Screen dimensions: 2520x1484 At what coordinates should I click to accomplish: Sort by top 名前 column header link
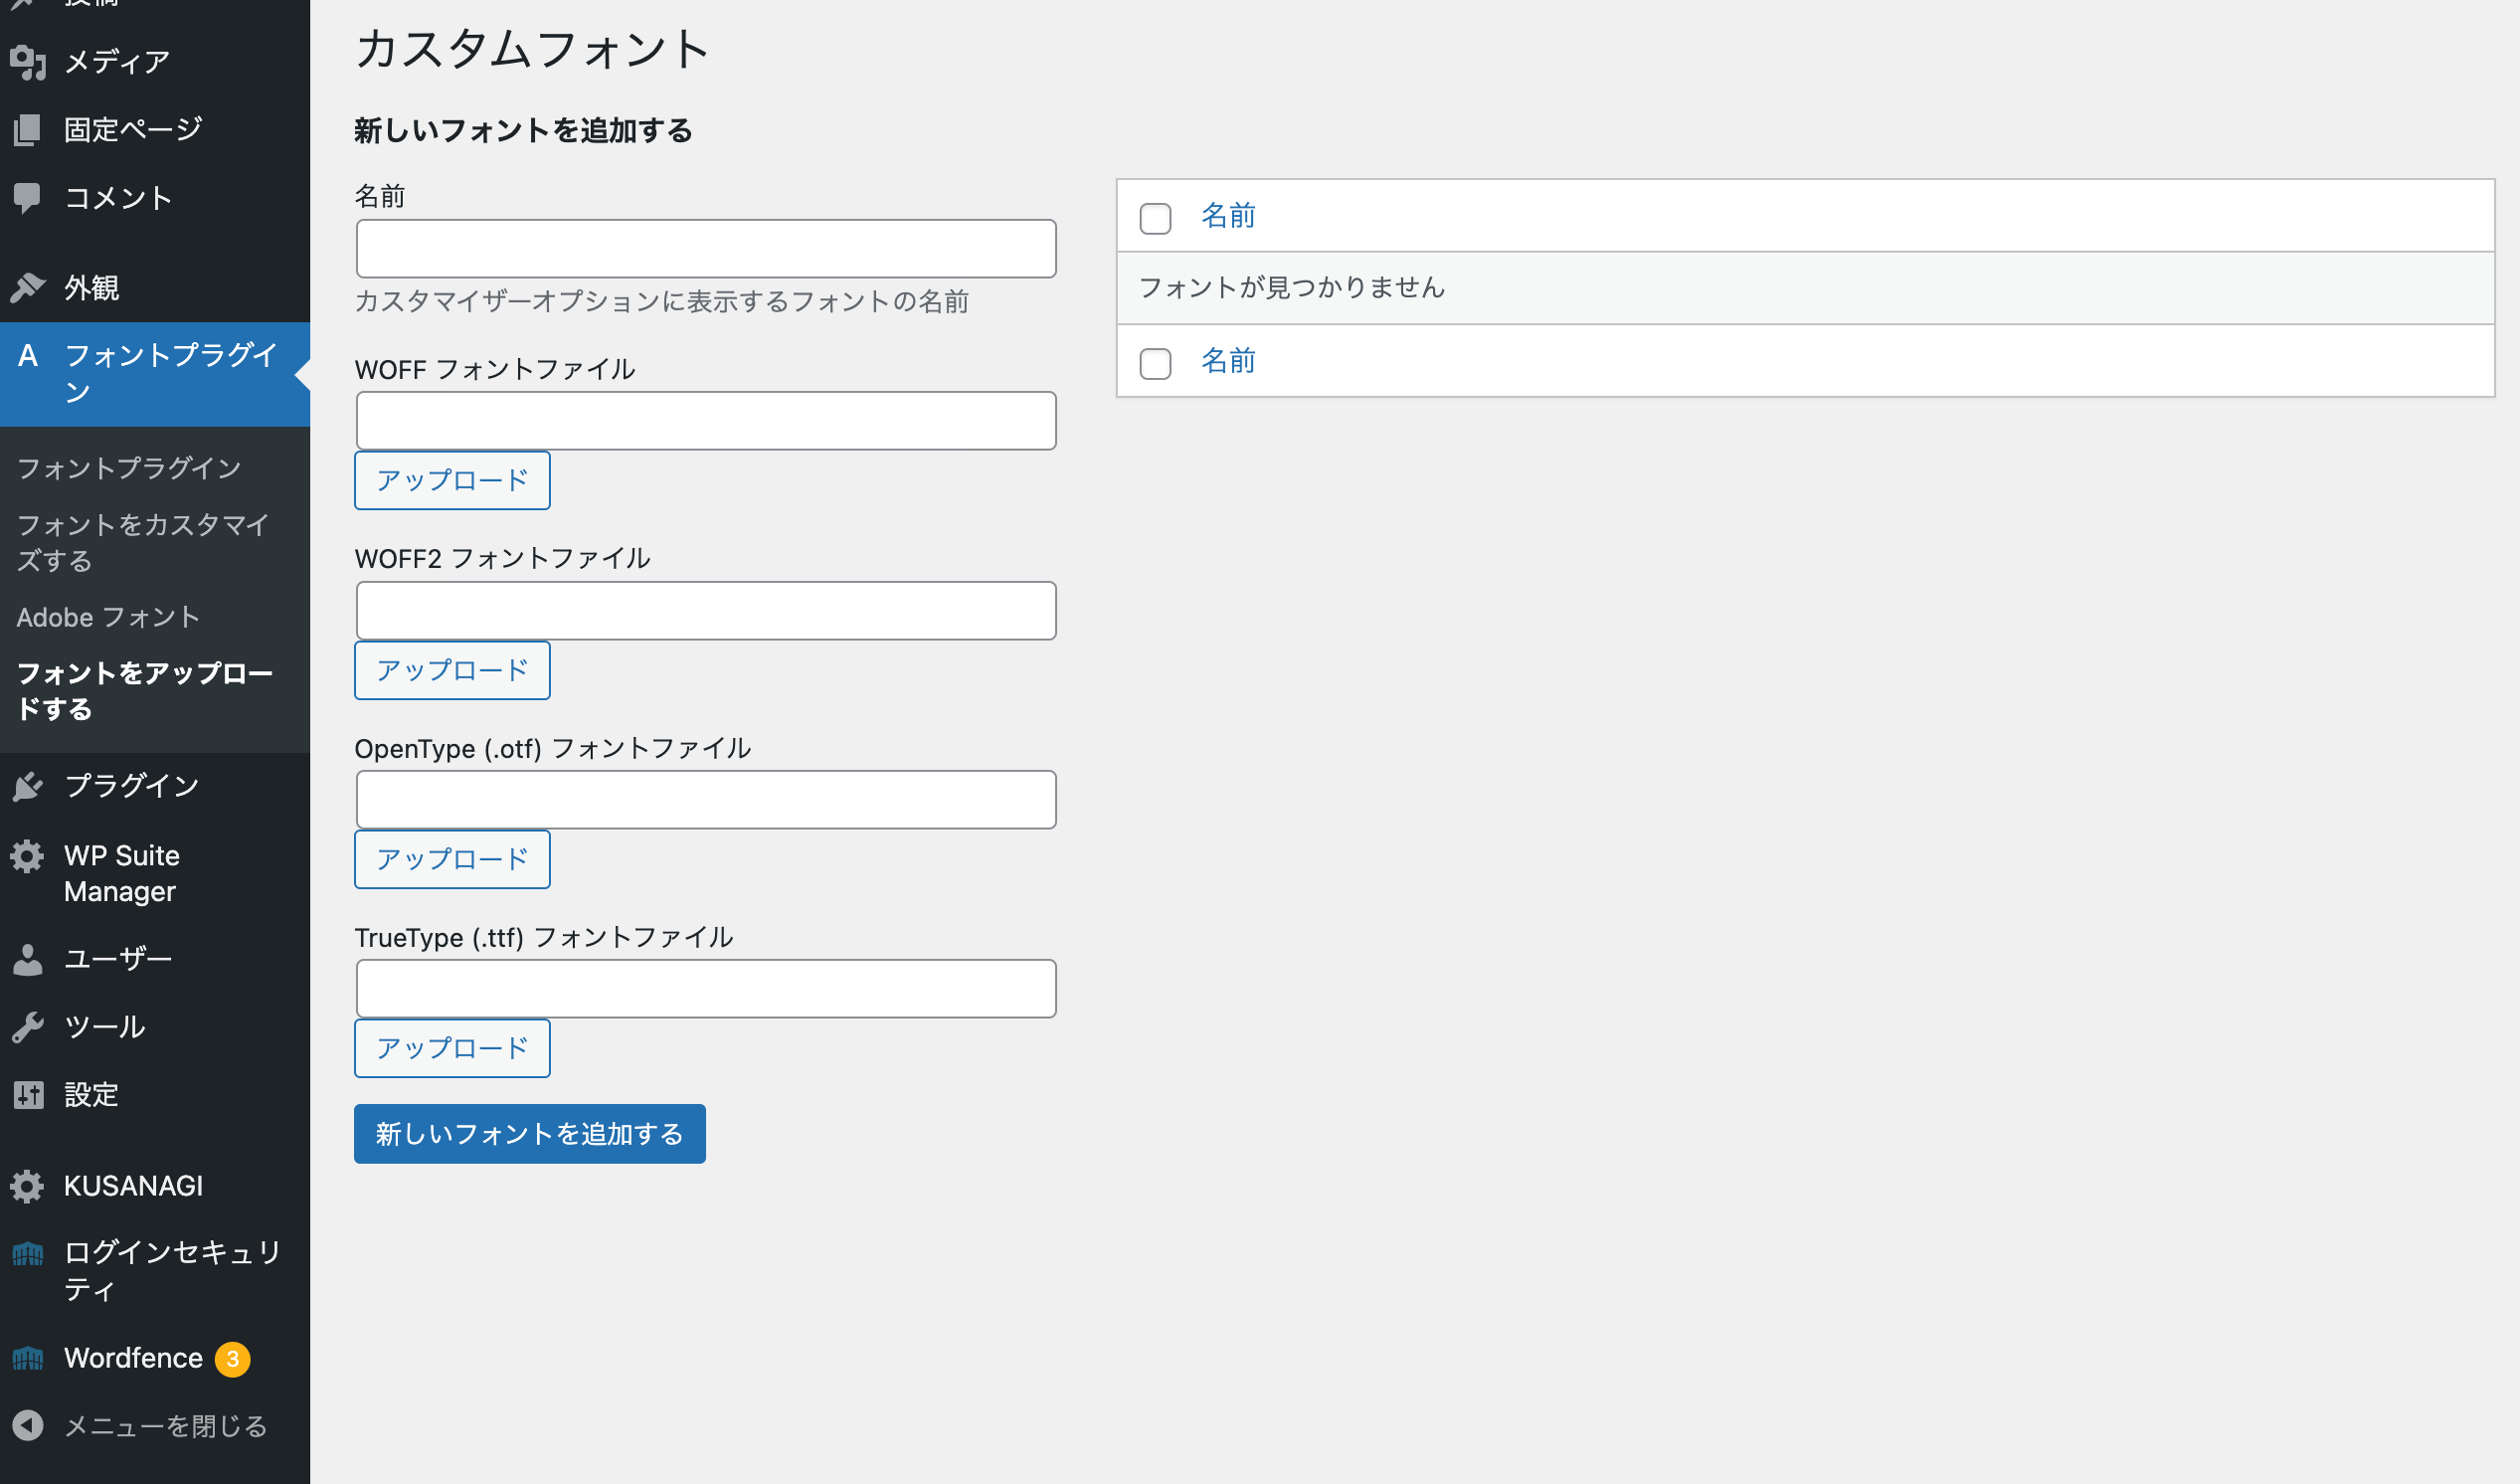point(1228,216)
